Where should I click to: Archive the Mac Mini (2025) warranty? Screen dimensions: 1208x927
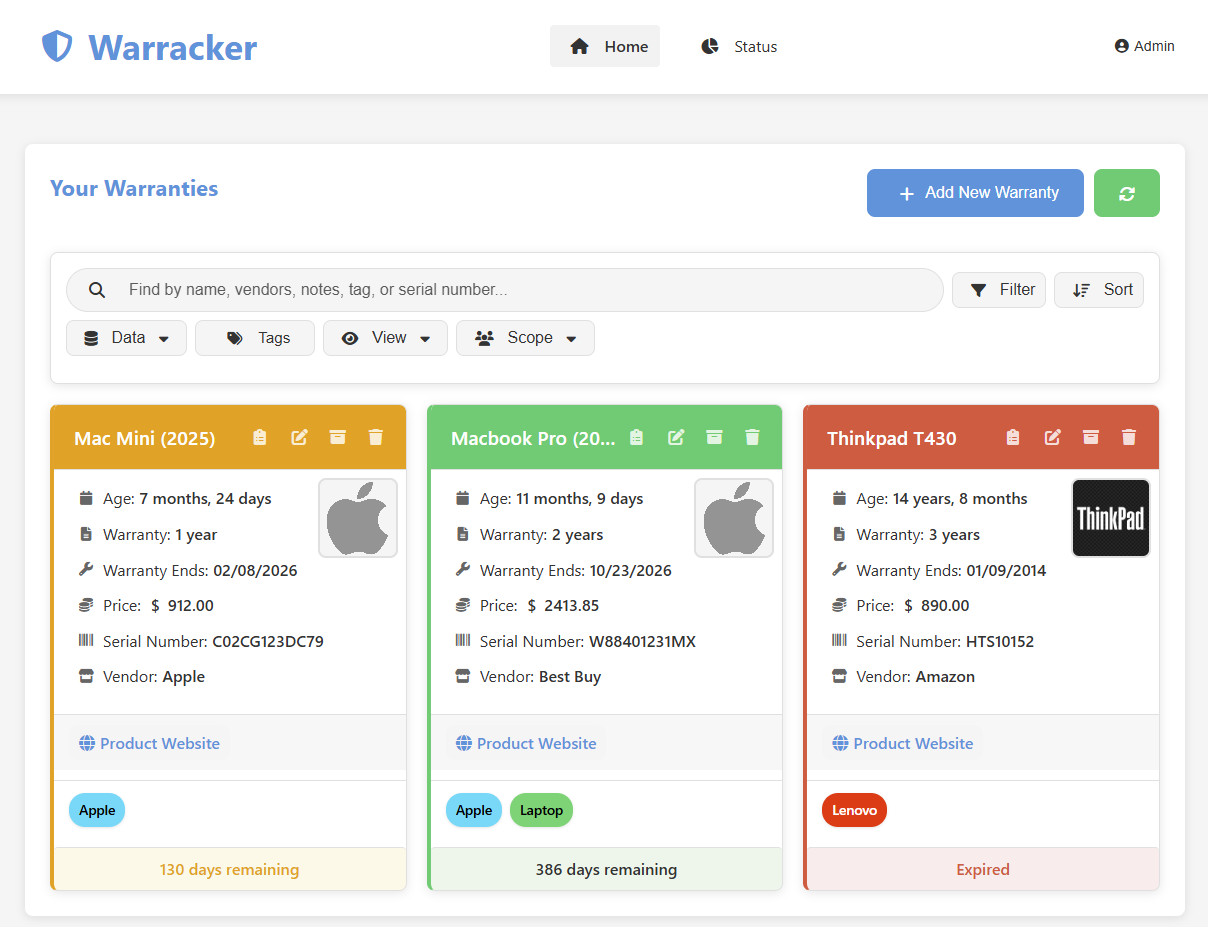tap(338, 437)
